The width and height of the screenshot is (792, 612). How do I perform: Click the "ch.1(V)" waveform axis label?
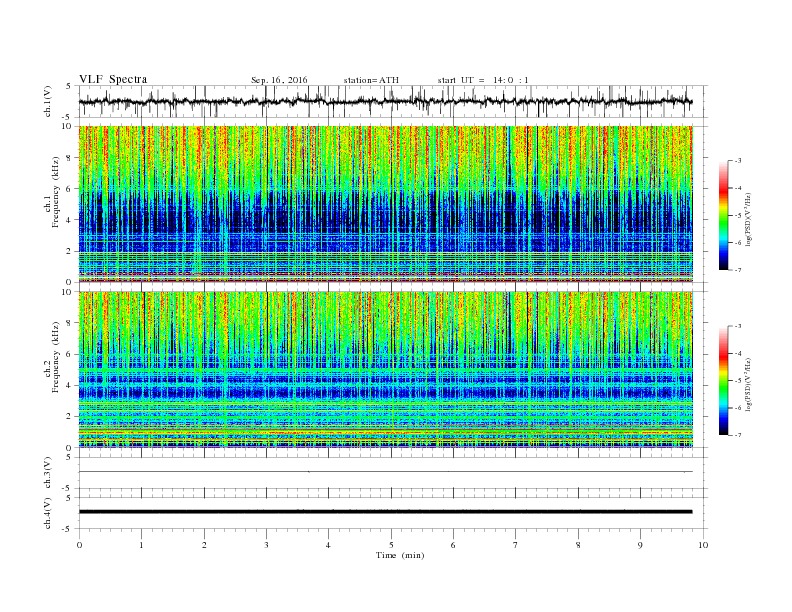pyautogui.click(x=48, y=101)
